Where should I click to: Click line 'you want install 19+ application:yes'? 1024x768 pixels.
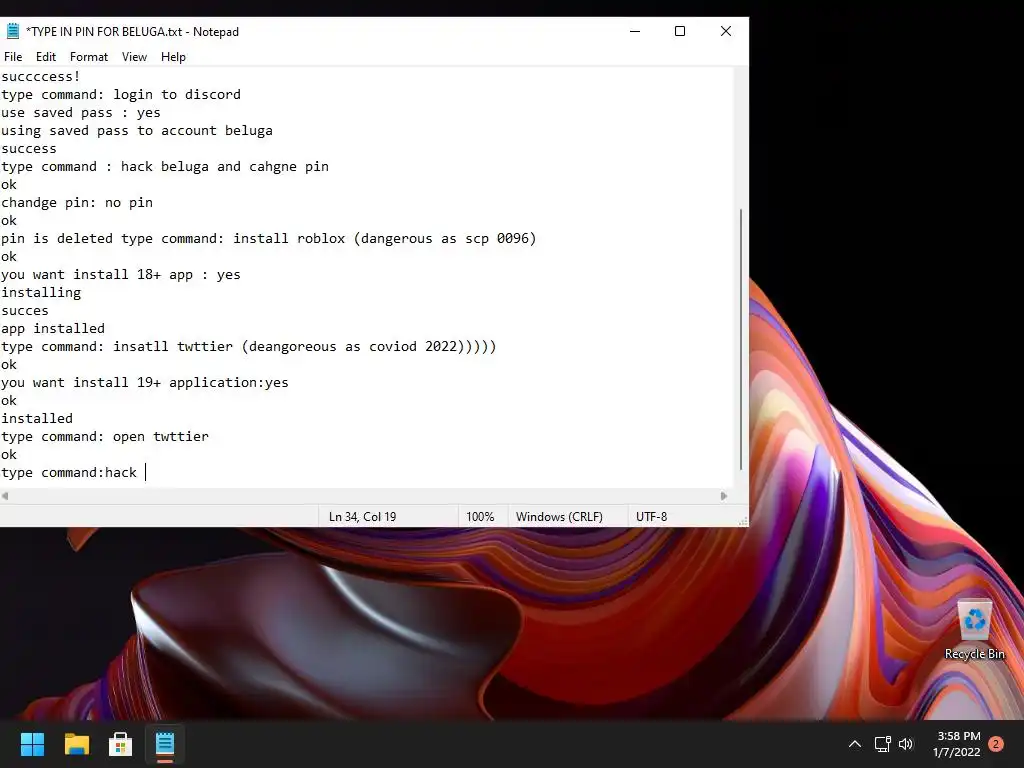coord(145,383)
